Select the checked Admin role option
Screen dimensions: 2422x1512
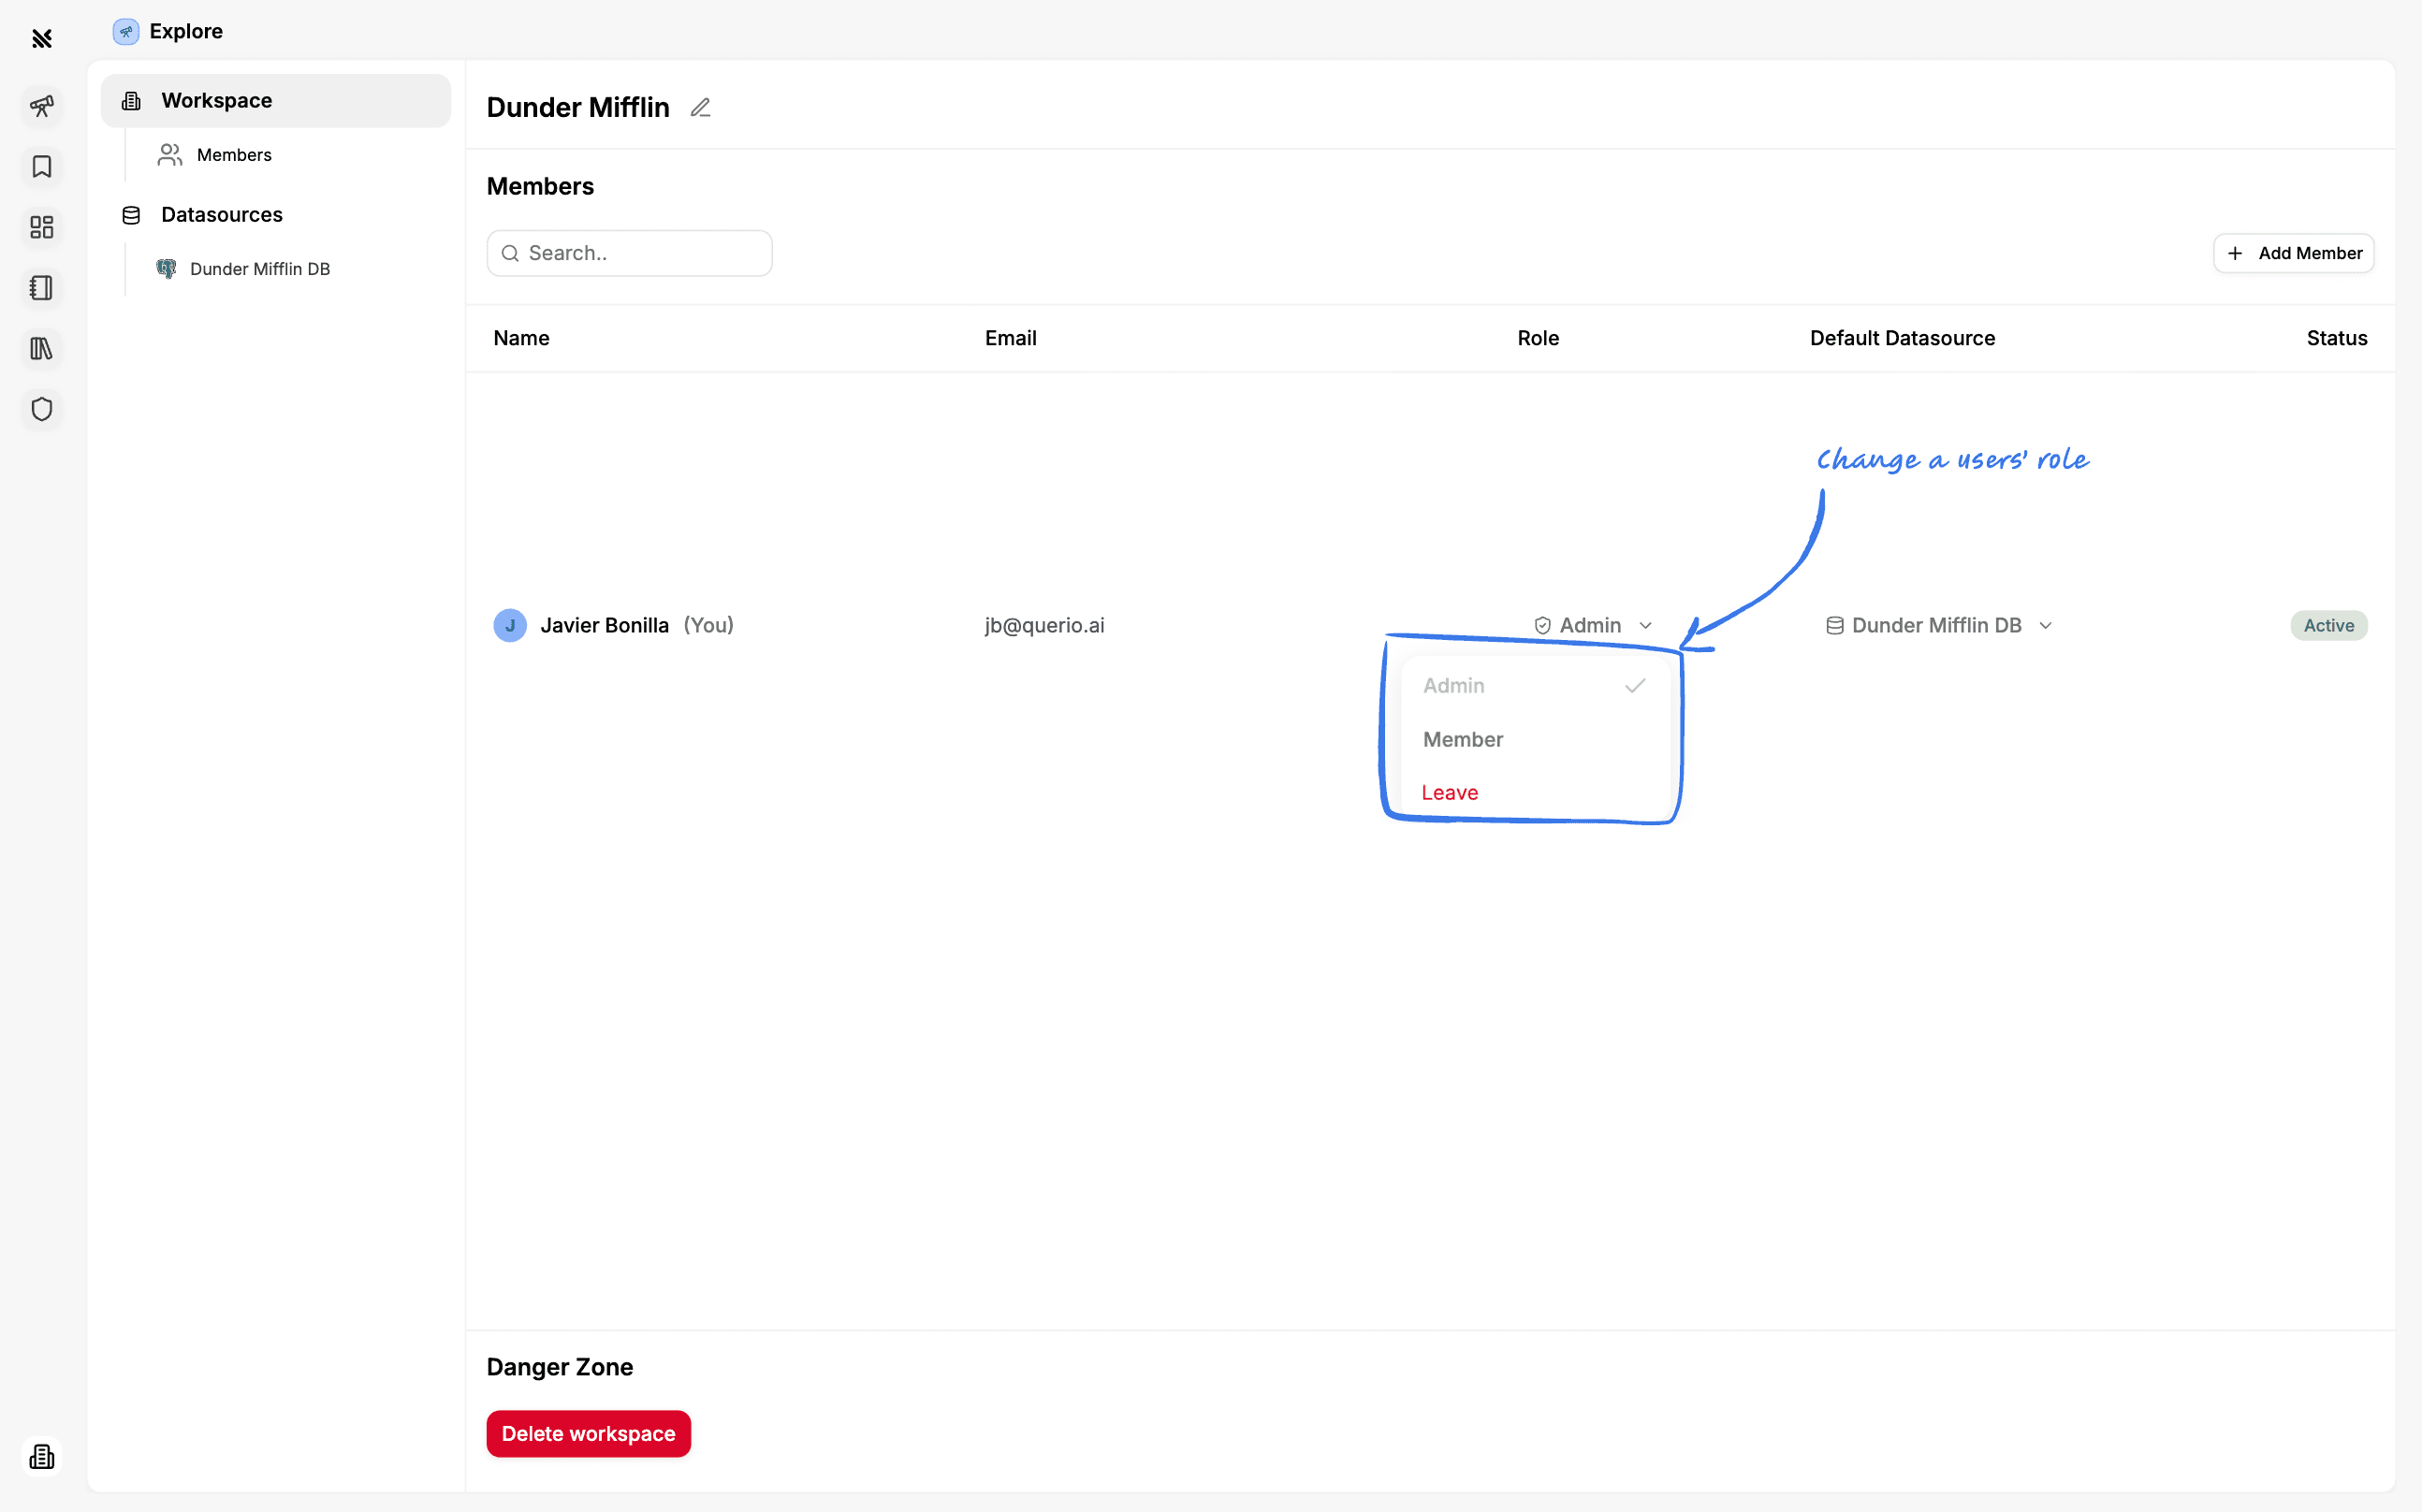(x=1533, y=686)
